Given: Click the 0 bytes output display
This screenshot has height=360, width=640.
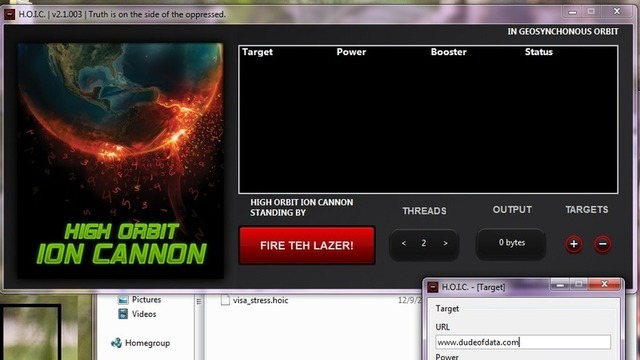Looking at the screenshot, I should [511, 244].
